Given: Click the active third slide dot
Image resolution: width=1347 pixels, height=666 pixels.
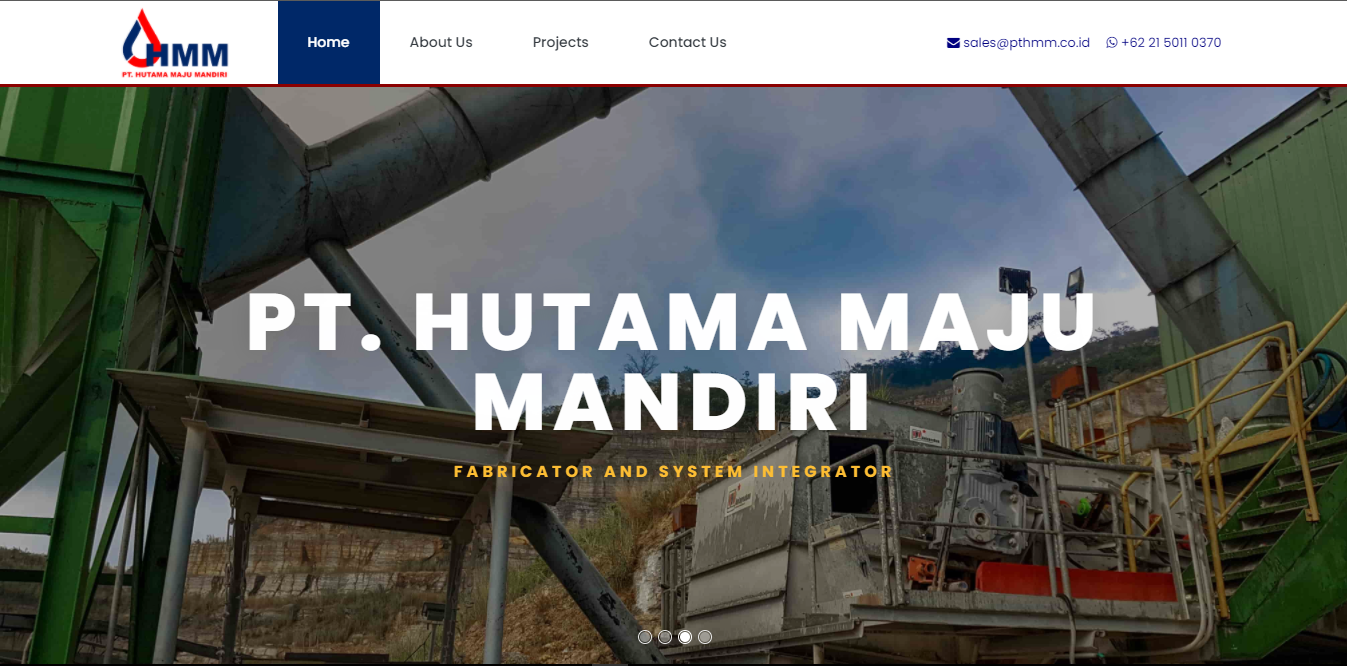Looking at the screenshot, I should pyautogui.click(x=685, y=637).
